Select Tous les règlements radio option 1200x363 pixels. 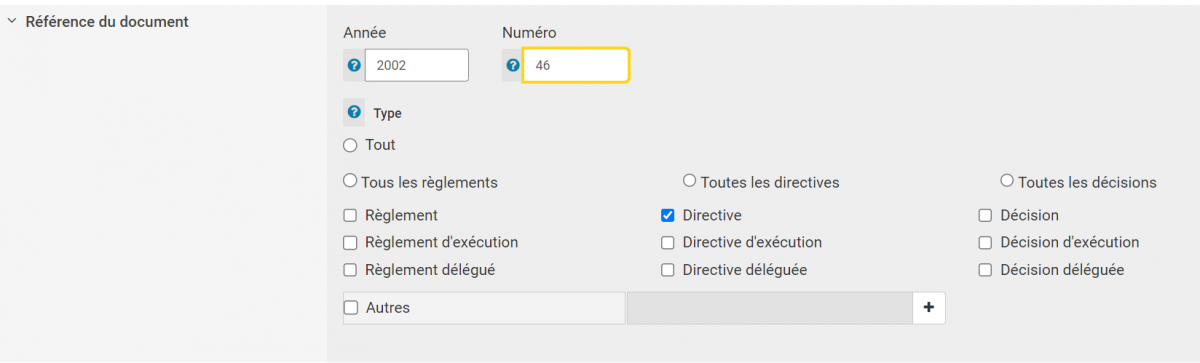pos(350,181)
